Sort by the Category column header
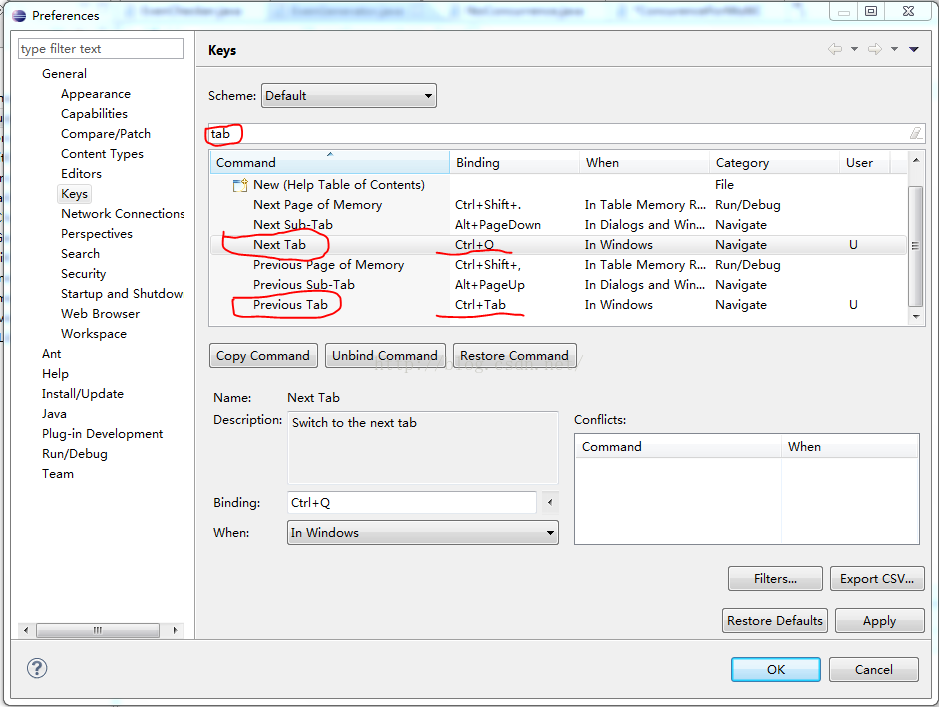 774,162
